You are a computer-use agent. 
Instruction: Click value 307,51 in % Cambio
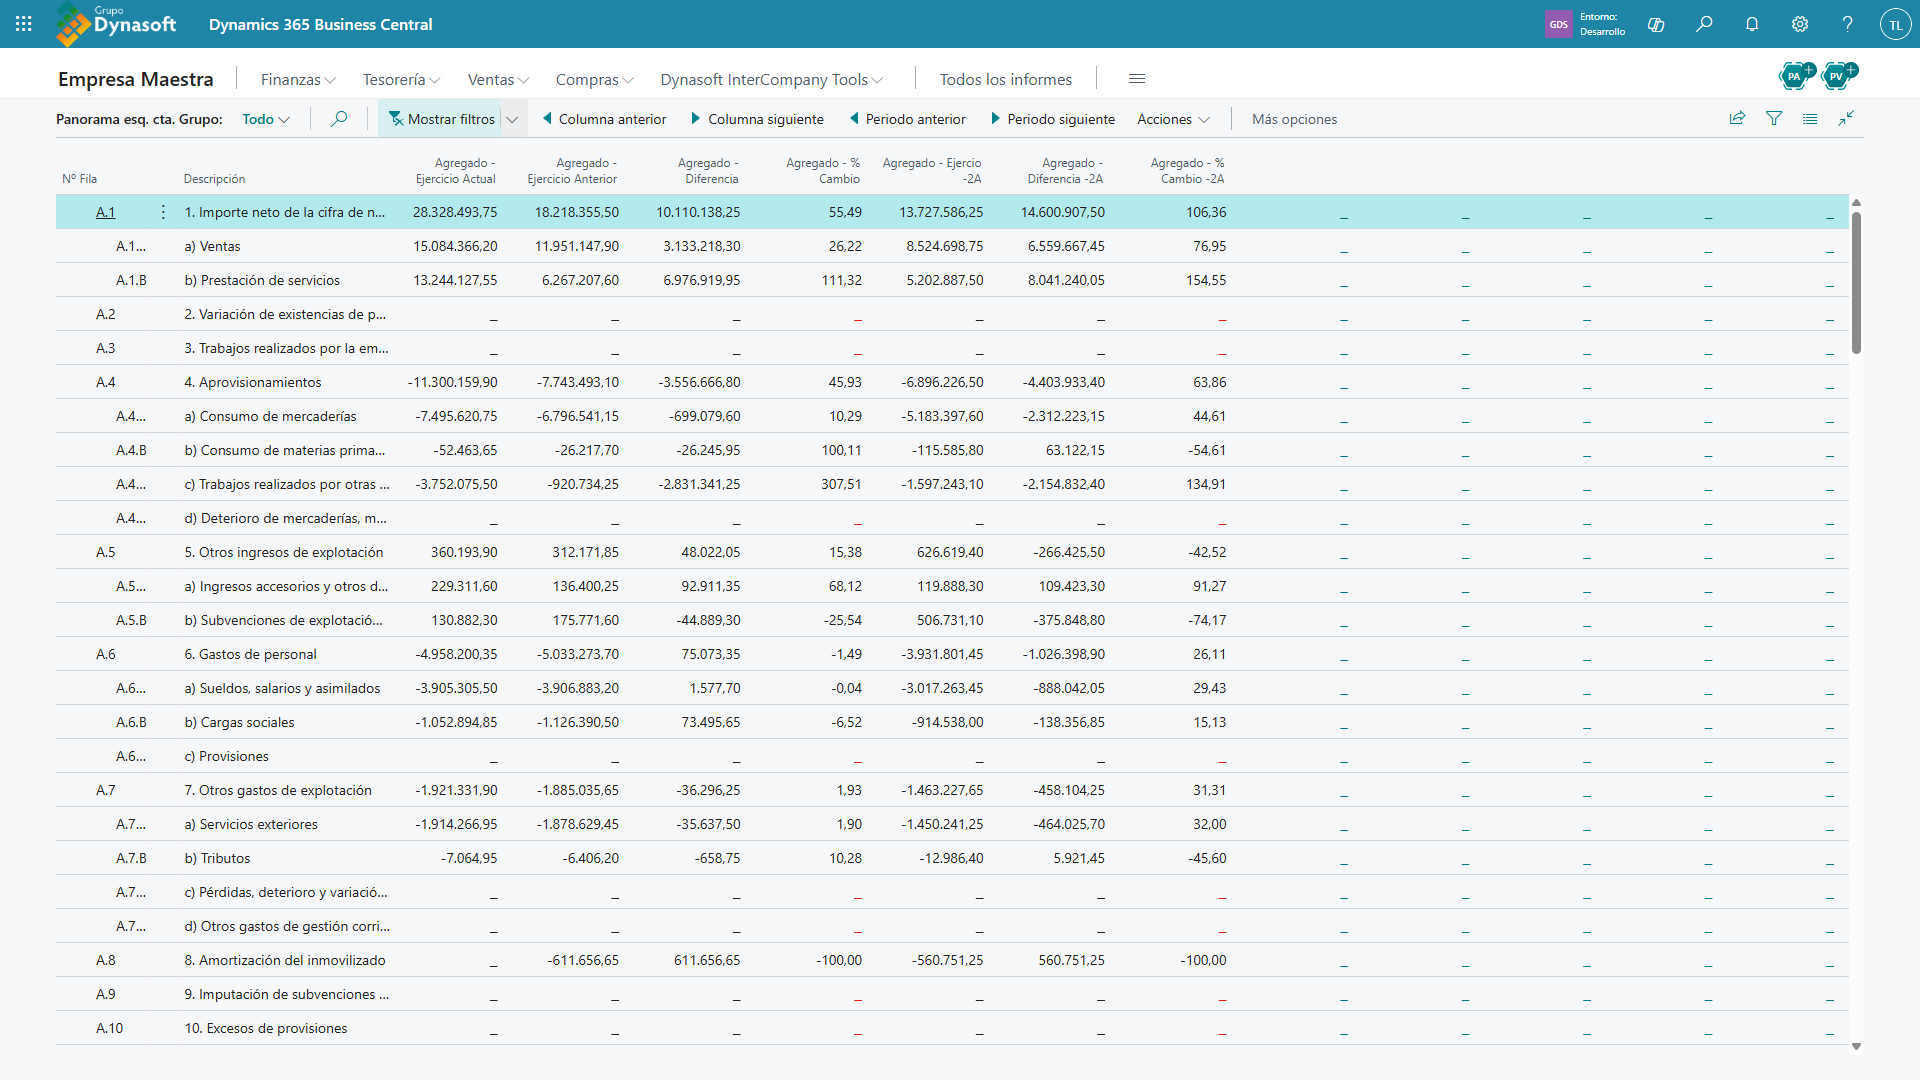click(841, 484)
